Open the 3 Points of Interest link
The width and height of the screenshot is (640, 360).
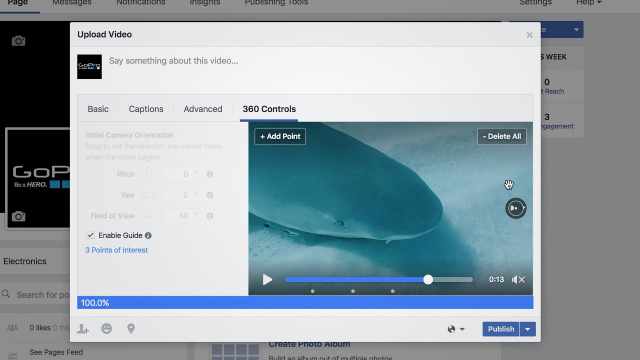click(116, 250)
